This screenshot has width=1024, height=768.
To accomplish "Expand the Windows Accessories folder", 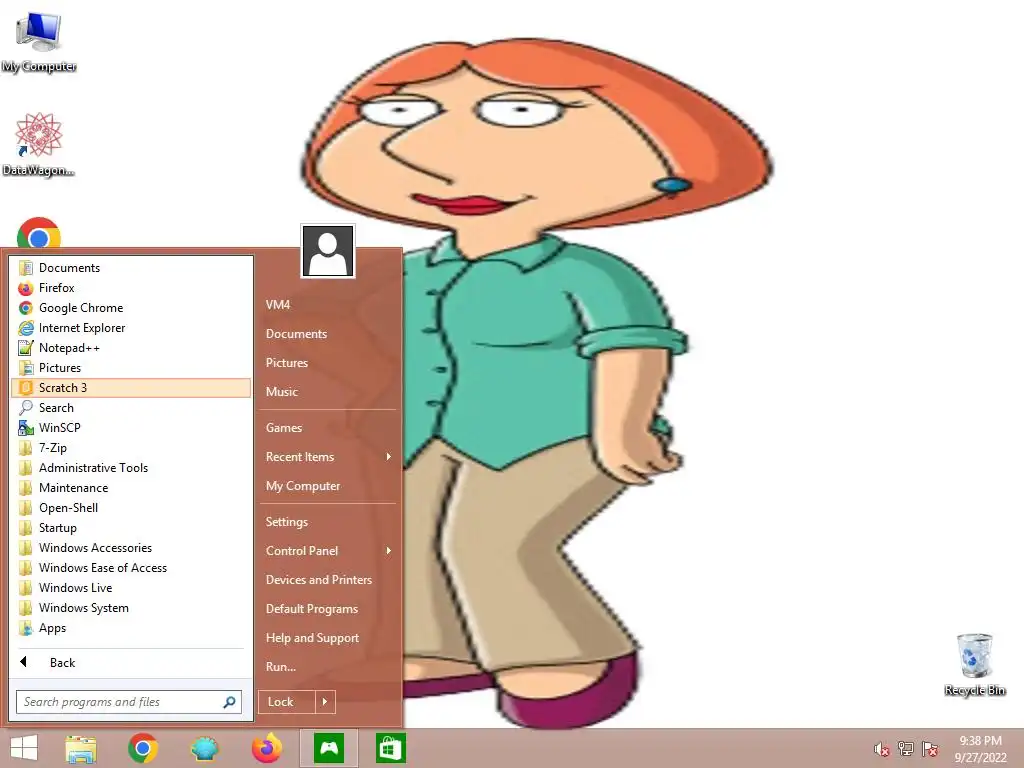I will pyautogui.click(x=131, y=548).
